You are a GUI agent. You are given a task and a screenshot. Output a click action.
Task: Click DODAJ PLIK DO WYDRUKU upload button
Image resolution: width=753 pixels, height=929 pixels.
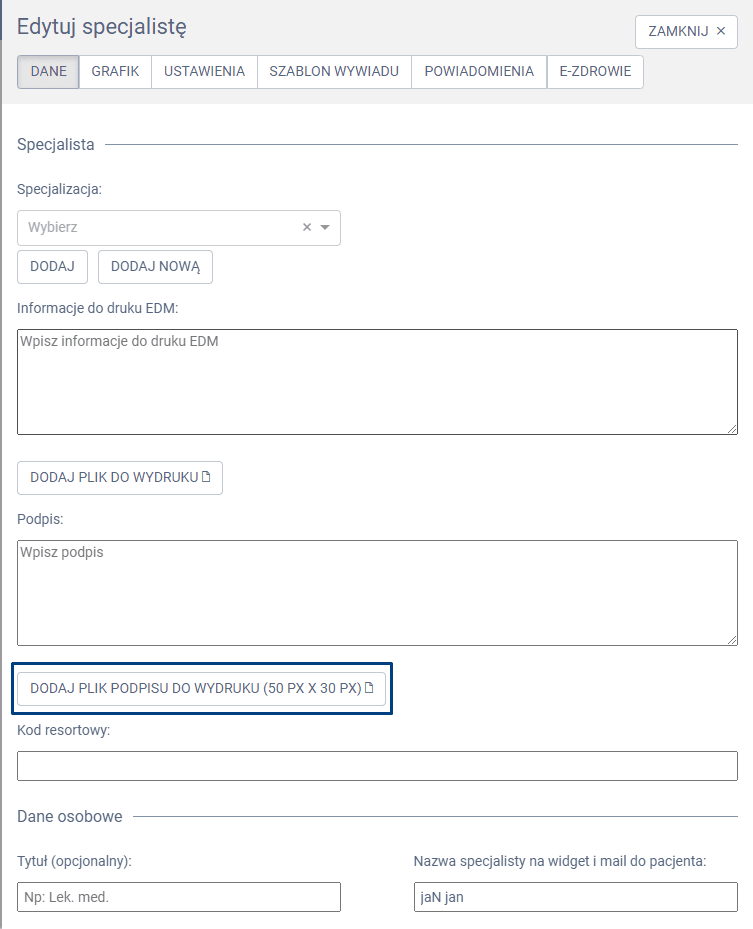click(120, 478)
